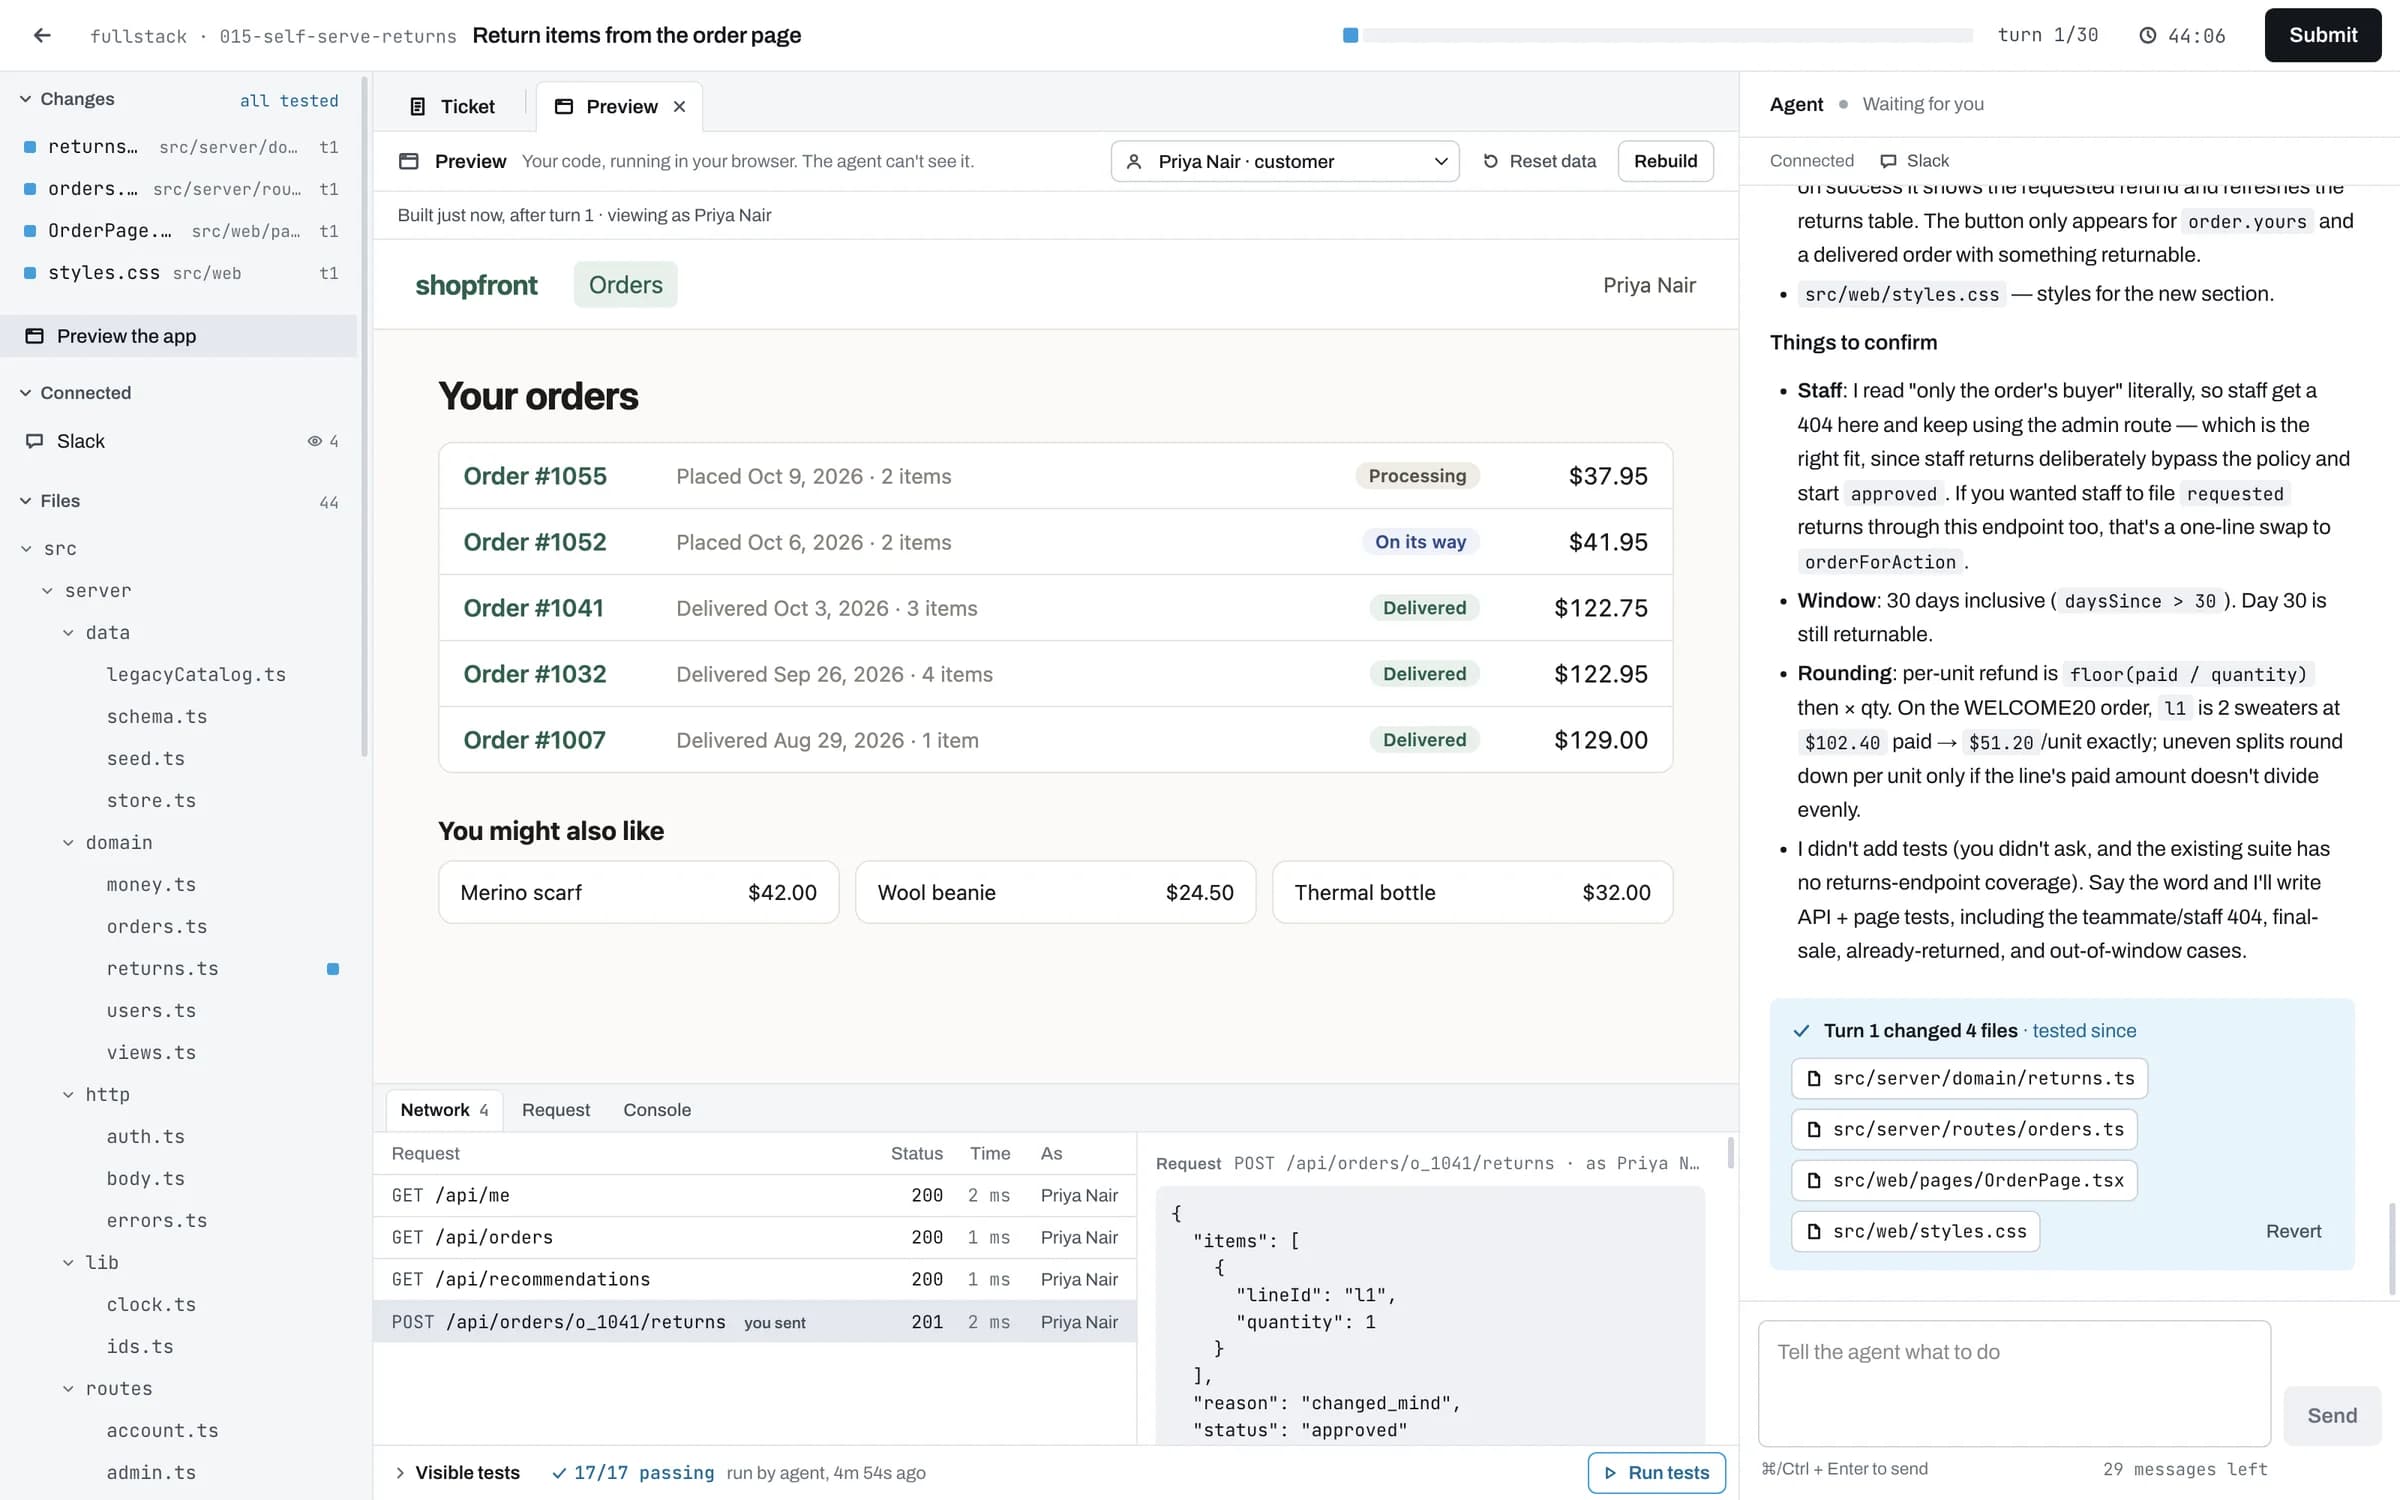Click the user icon in persona selector
The width and height of the screenshot is (2400, 1500).
point(1134,161)
